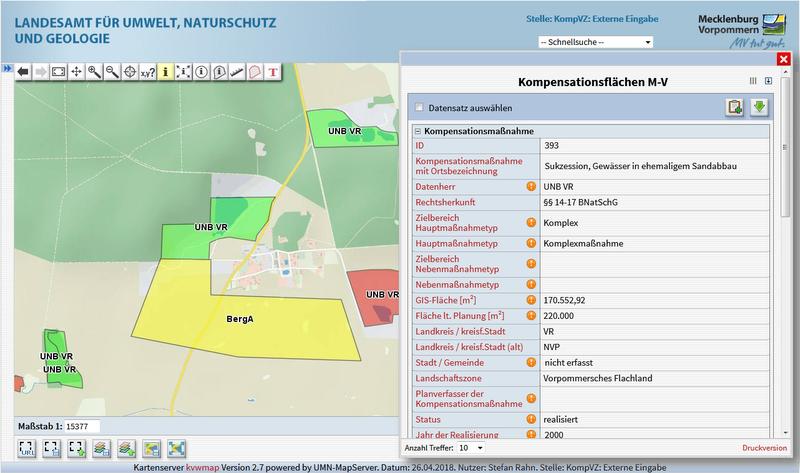
Task: Select the highlighted info query tool
Action: (x=166, y=72)
